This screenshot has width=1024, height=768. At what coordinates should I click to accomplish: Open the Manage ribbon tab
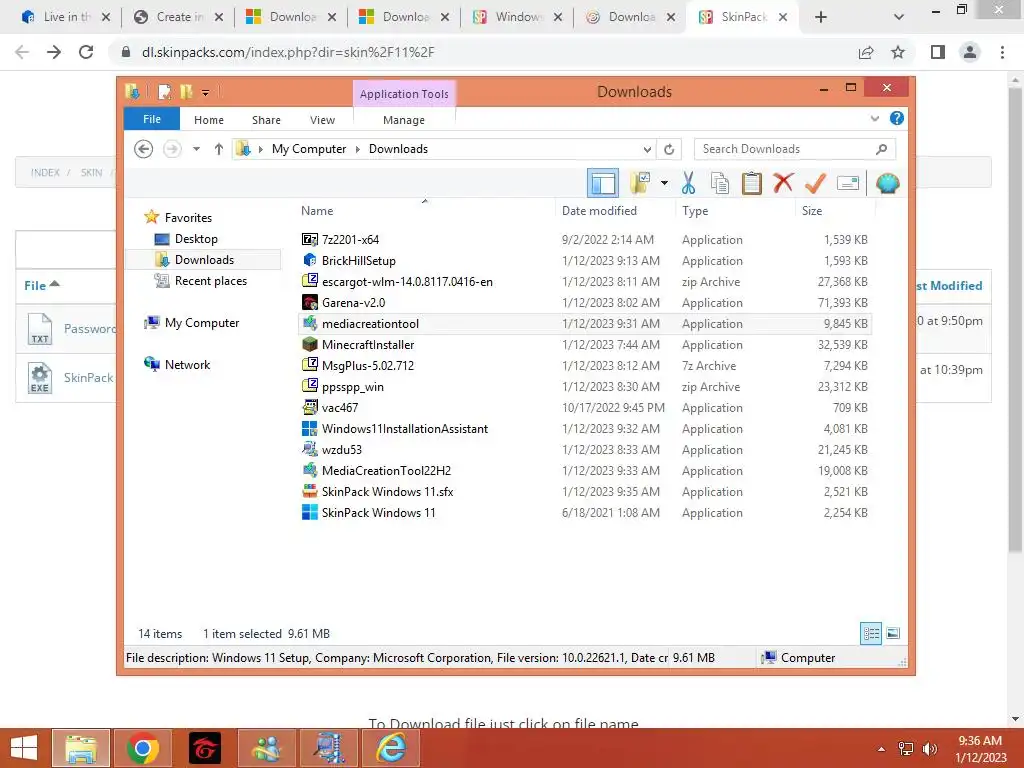(404, 120)
